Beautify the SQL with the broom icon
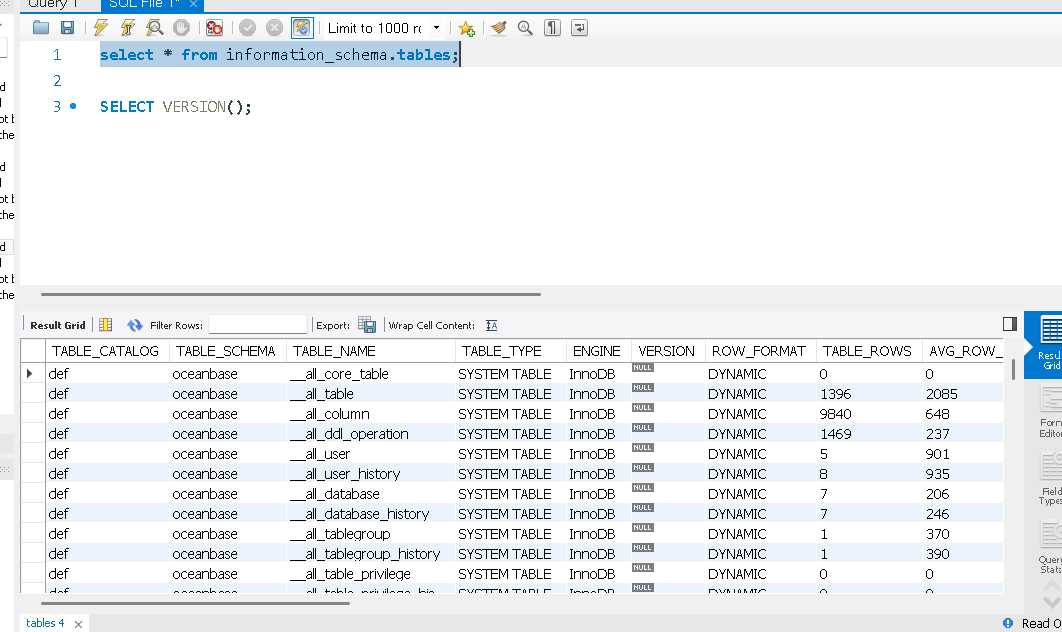This screenshot has height=632, width=1062. pyautogui.click(x=498, y=28)
